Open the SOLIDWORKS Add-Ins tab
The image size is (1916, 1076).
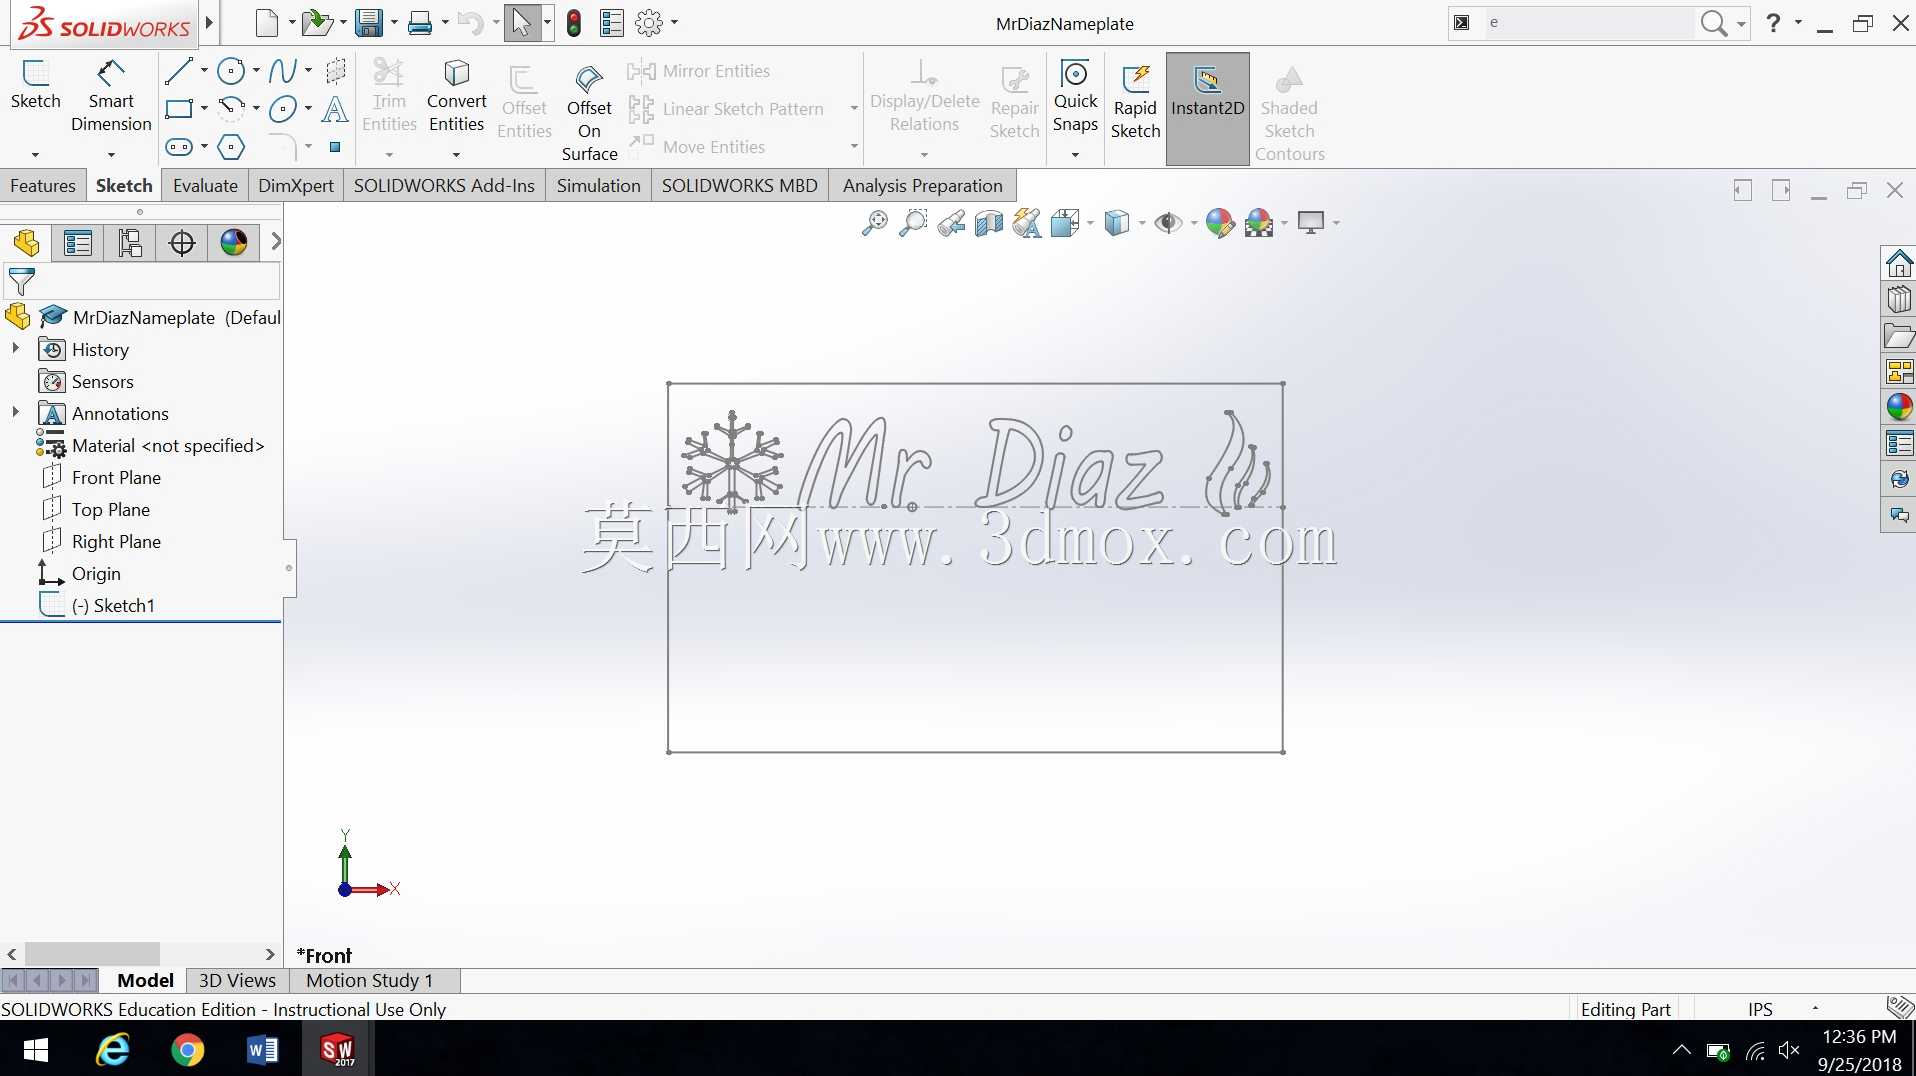click(444, 186)
